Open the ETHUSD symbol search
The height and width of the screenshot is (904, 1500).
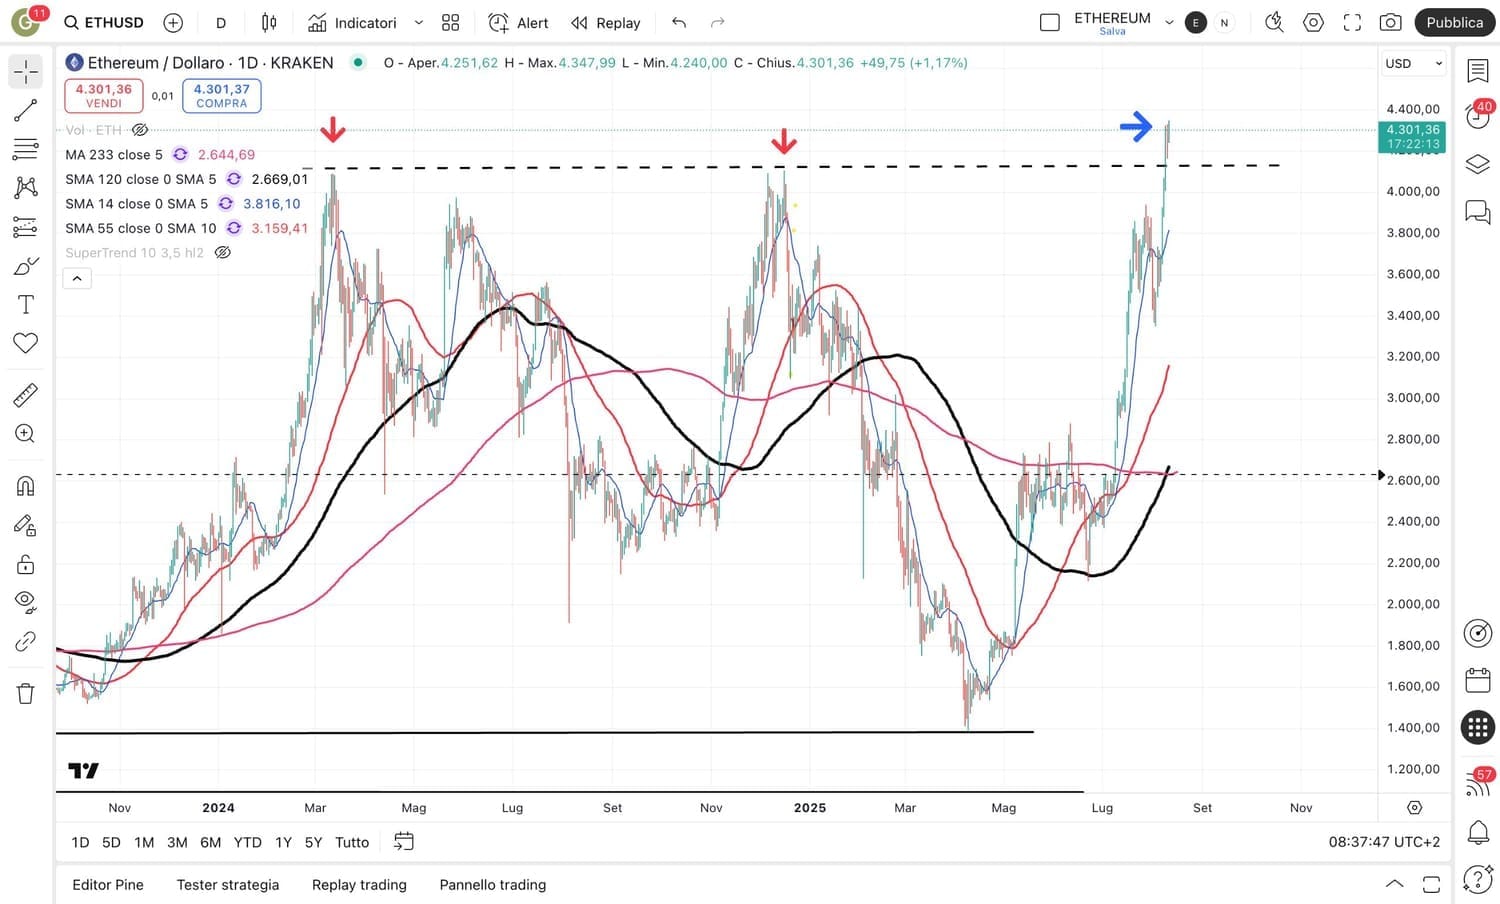(104, 22)
